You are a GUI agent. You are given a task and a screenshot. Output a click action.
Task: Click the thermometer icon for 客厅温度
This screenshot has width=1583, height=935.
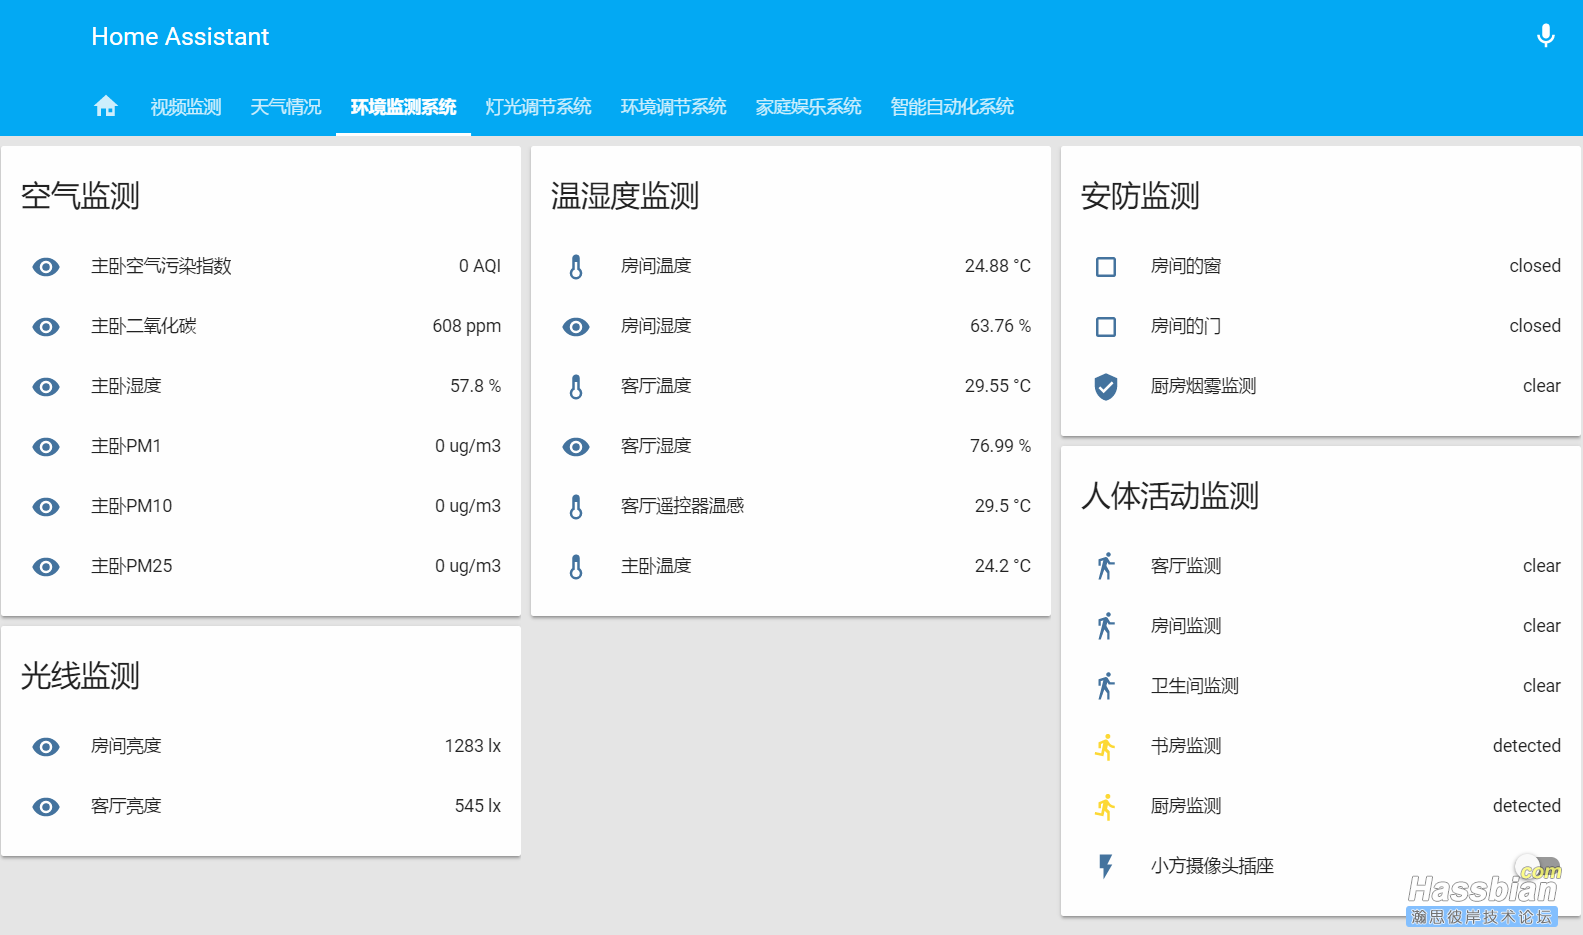pyautogui.click(x=576, y=387)
